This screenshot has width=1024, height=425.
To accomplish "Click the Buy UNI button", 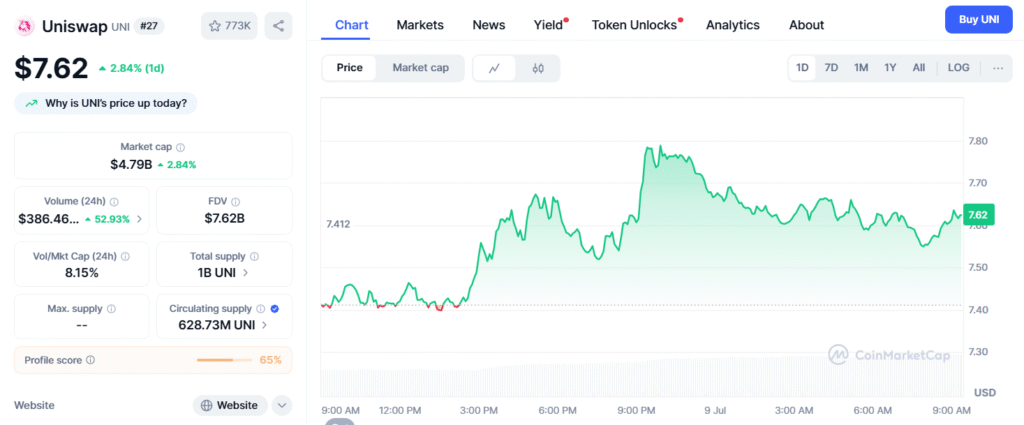I will click(x=978, y=20).
